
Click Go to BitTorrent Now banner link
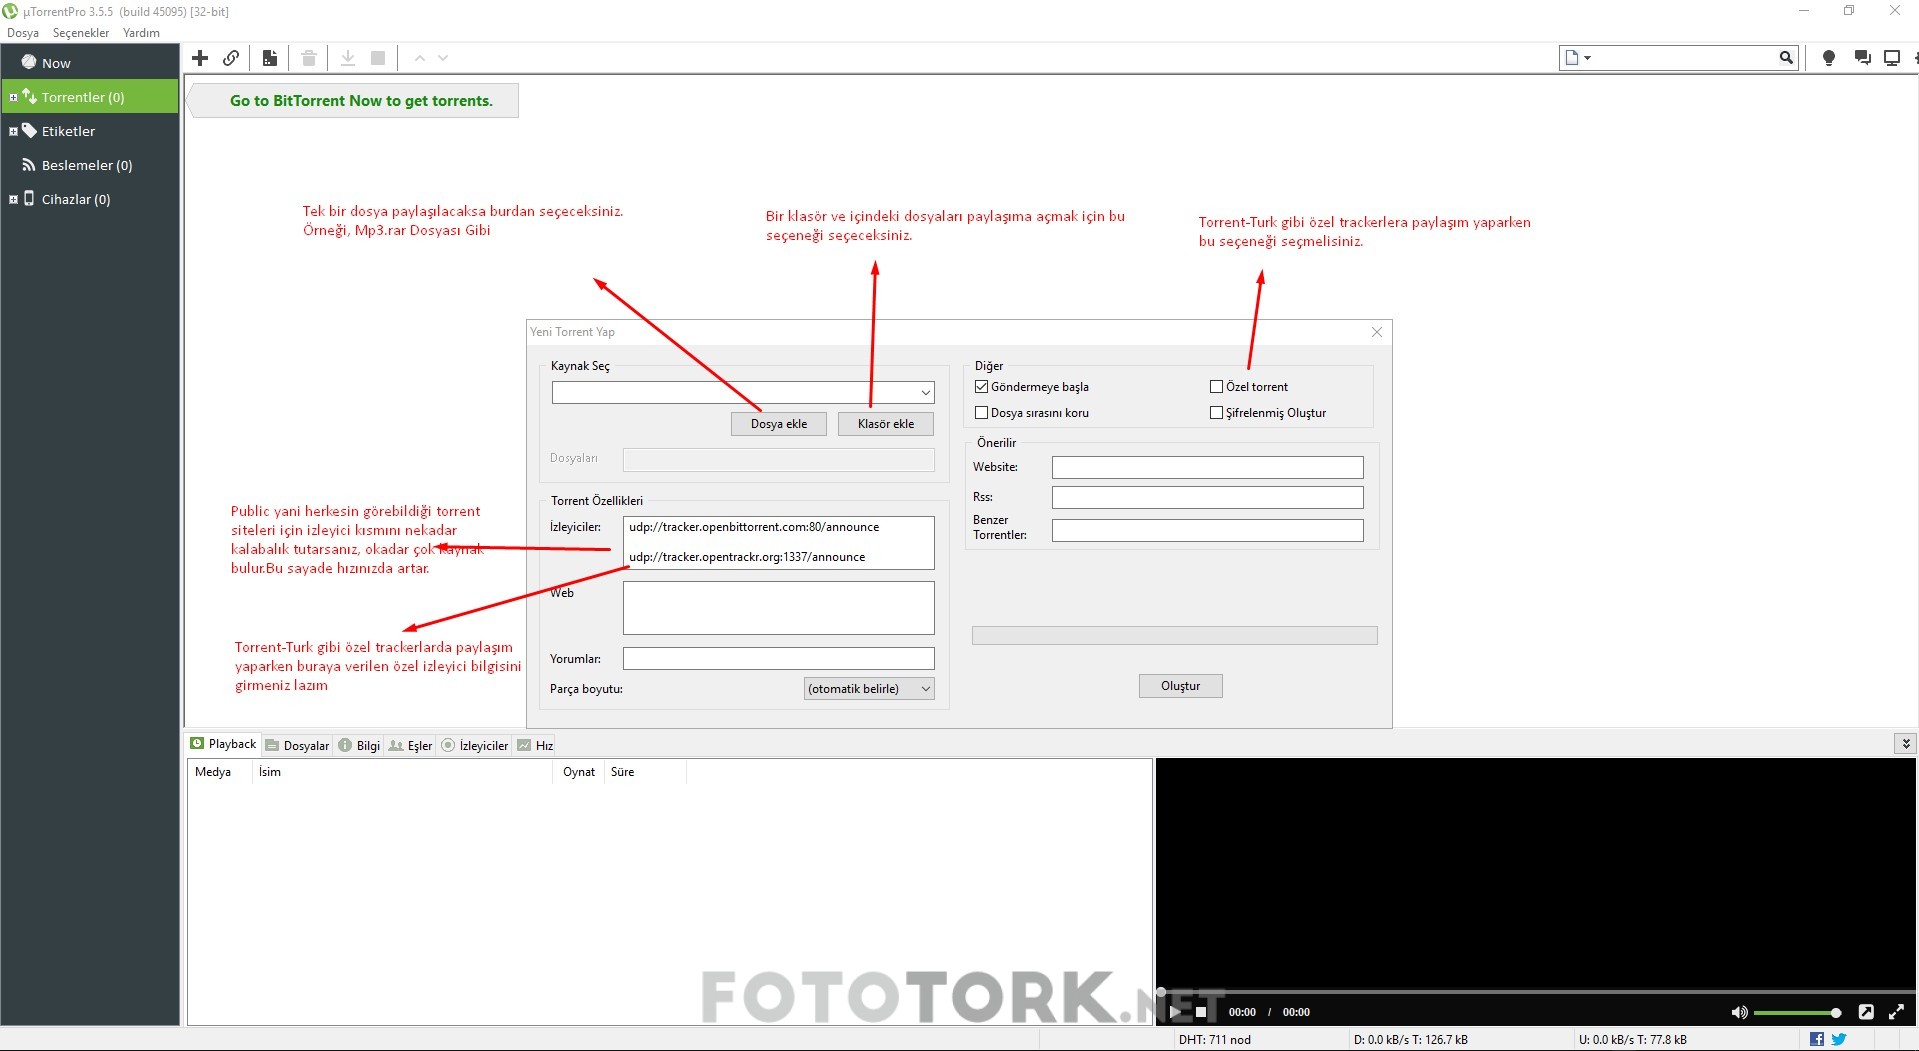point(361,101)
